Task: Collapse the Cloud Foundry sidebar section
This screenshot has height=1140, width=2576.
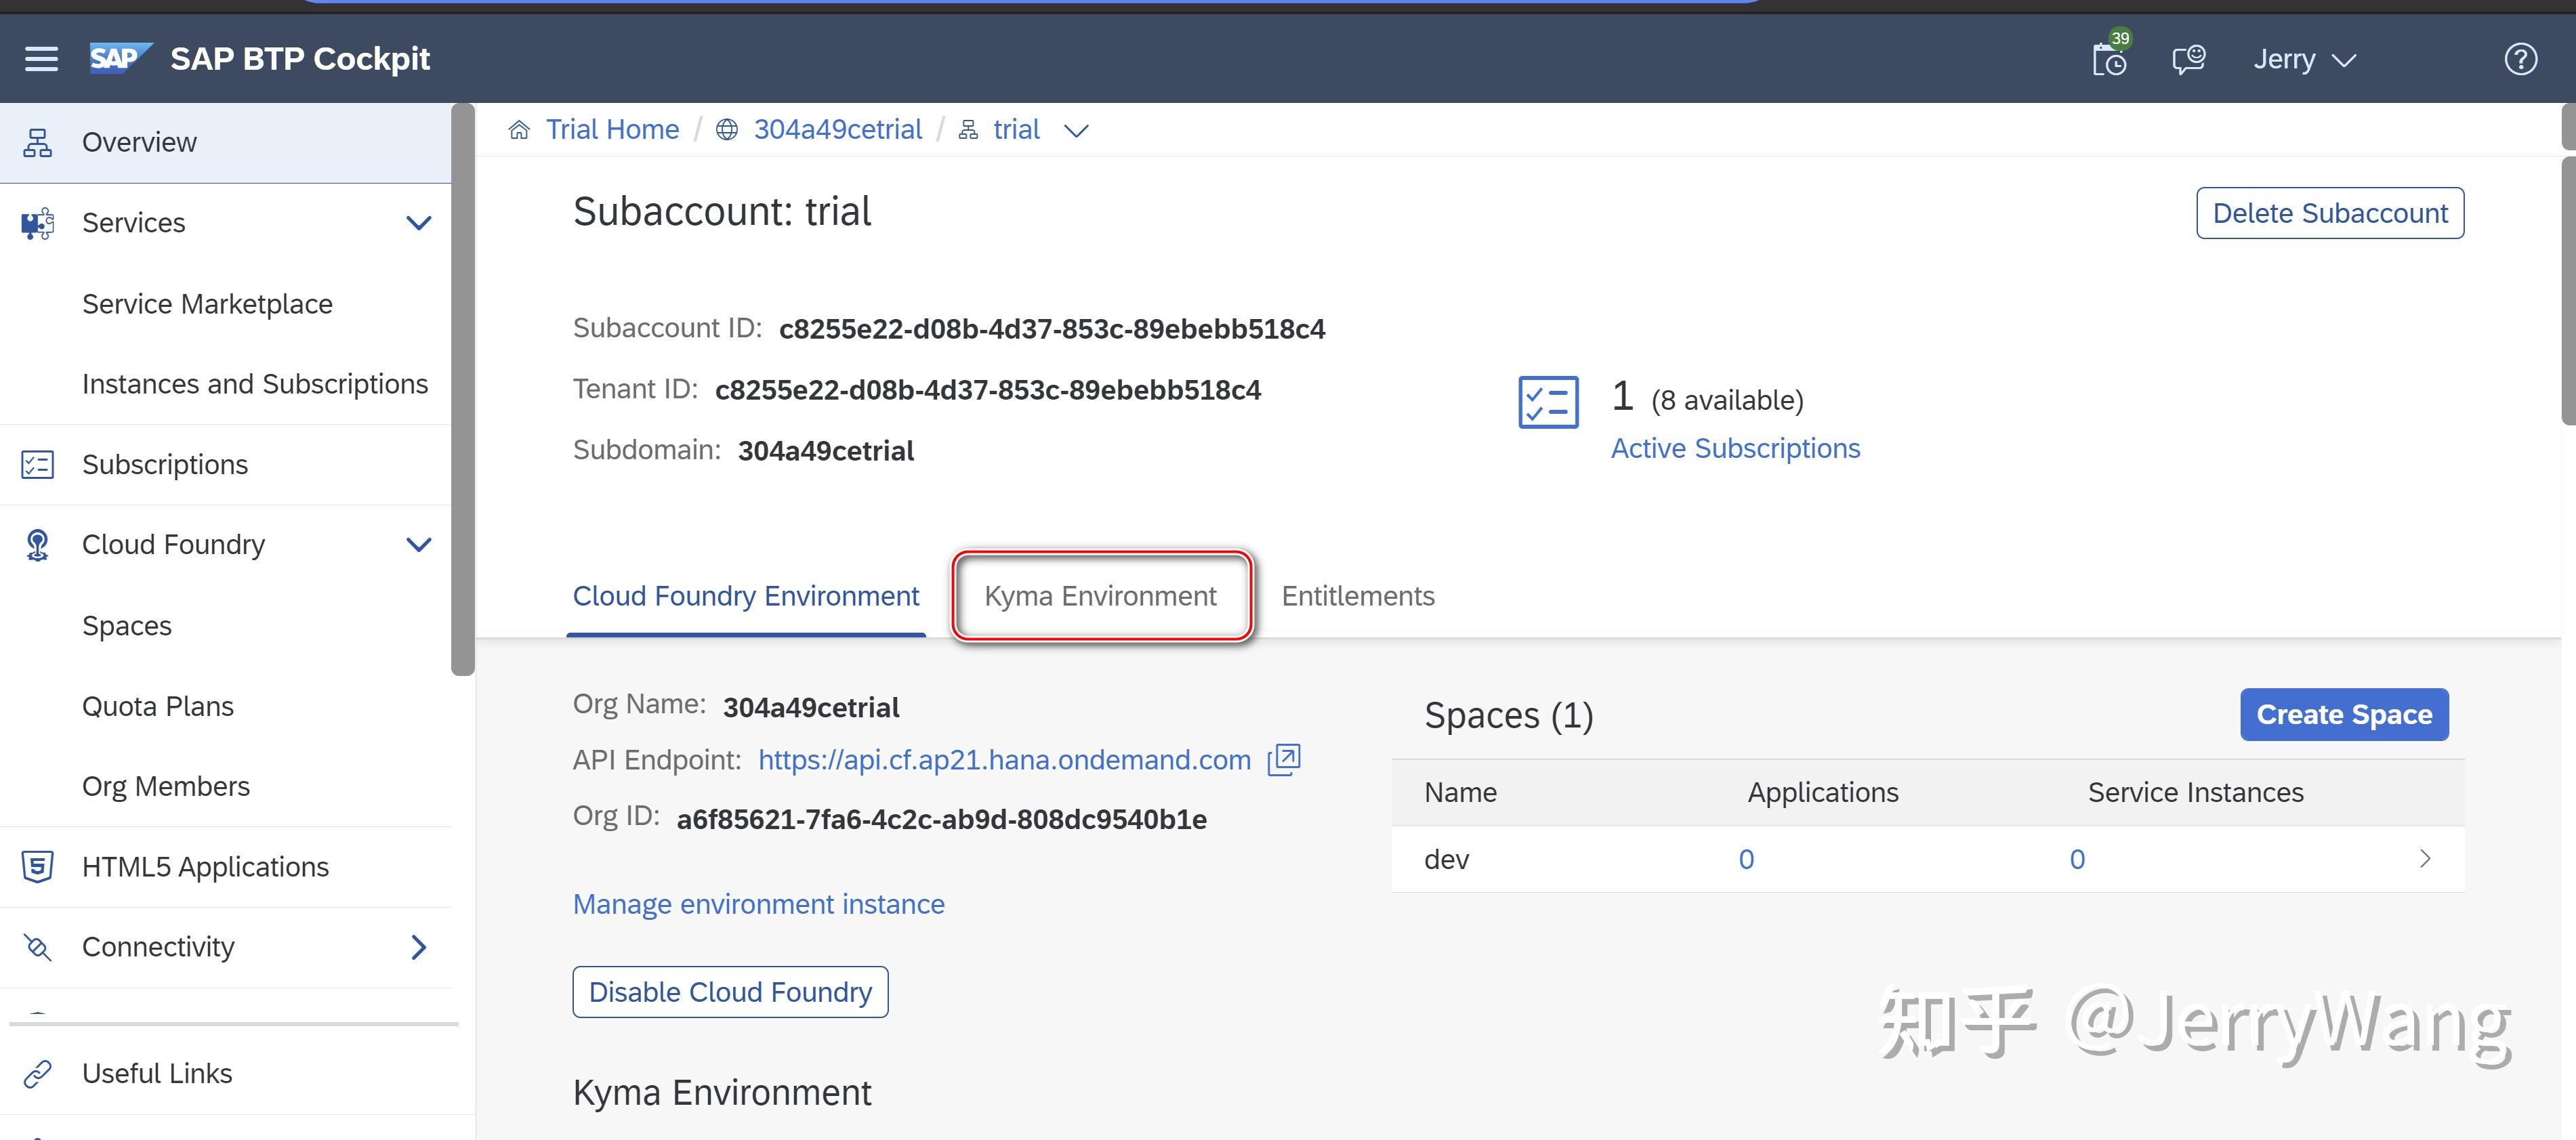Action: 419,544
